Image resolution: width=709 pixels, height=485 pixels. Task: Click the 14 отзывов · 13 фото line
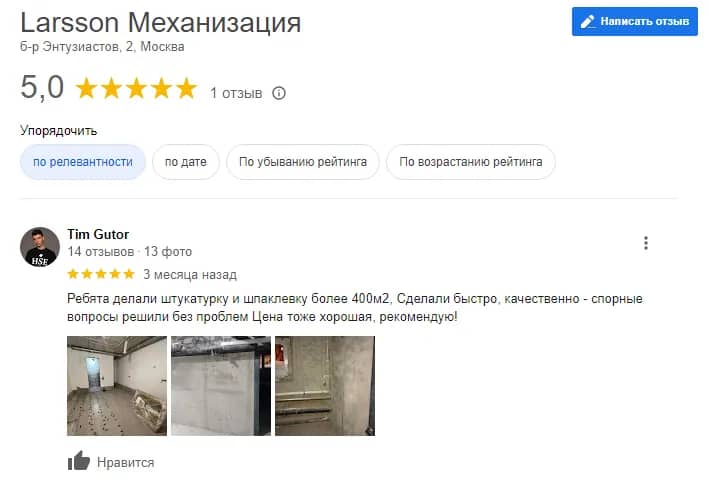130,252
